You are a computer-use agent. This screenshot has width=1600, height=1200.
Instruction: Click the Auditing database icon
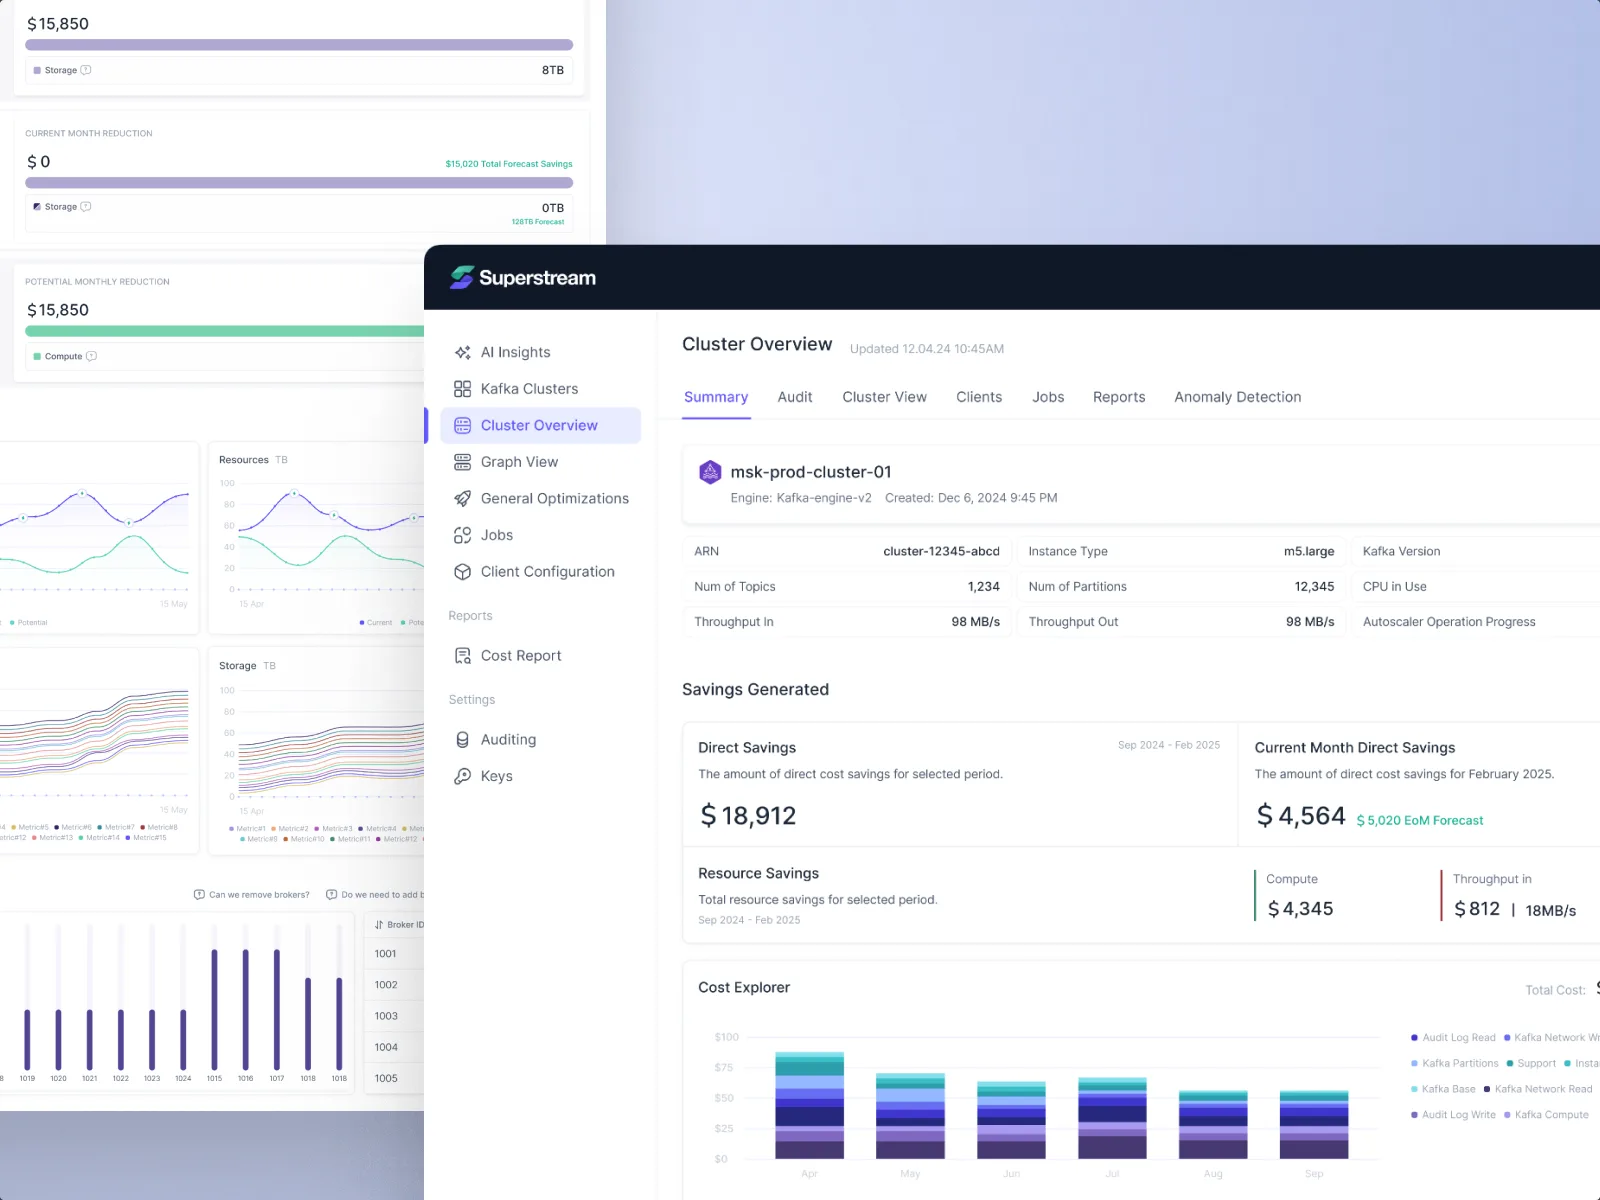[x=462, y=740]
